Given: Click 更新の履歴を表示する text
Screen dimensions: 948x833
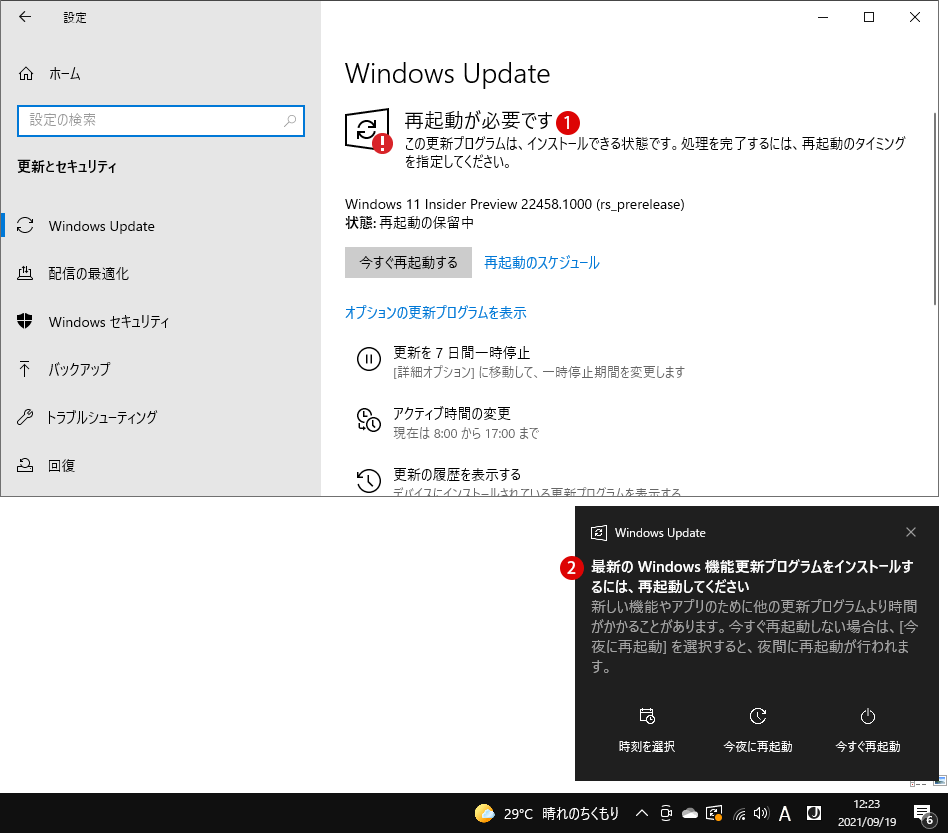Looking at the screenshot, I should coord(457,475).
